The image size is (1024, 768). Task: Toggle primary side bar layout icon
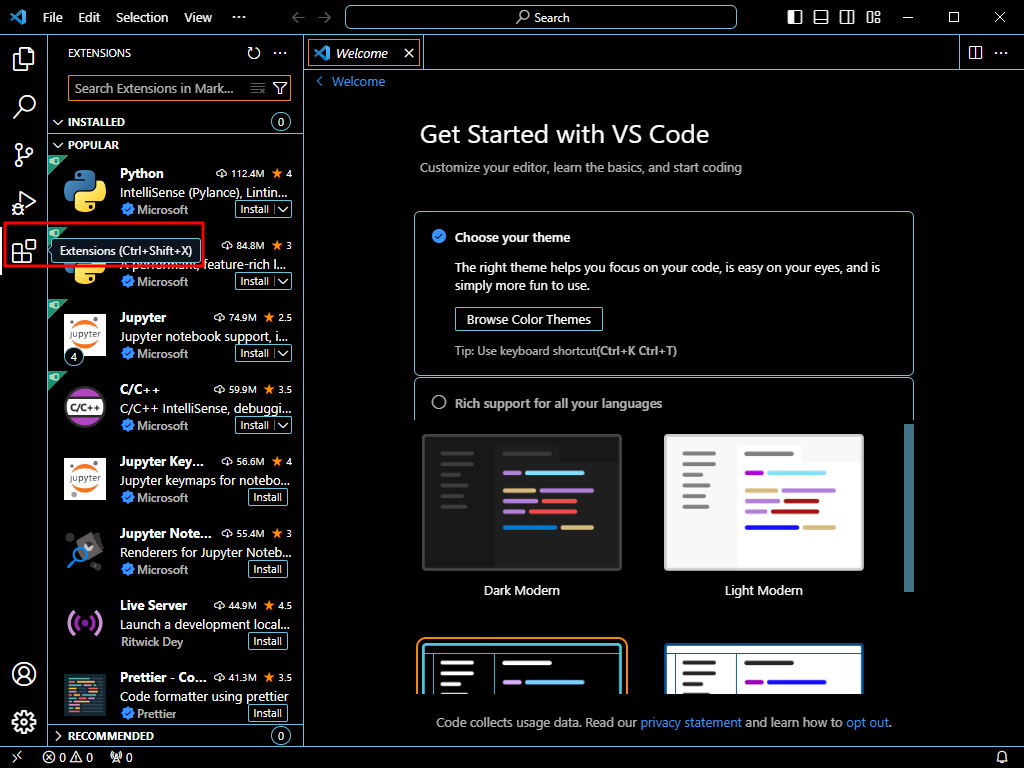coord(795,18)
